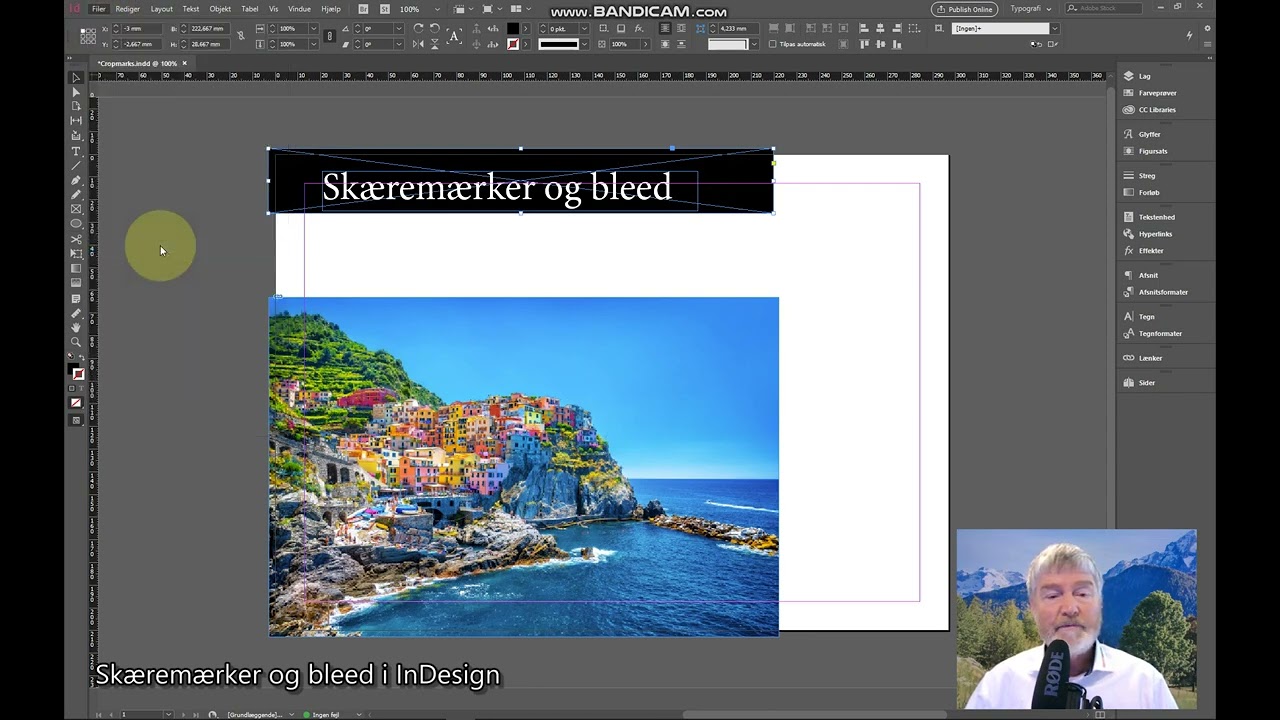Screen dimensions: 1280x720
Task: Toggle the width-height constrain link icon
Action: [x=240, y=36]
